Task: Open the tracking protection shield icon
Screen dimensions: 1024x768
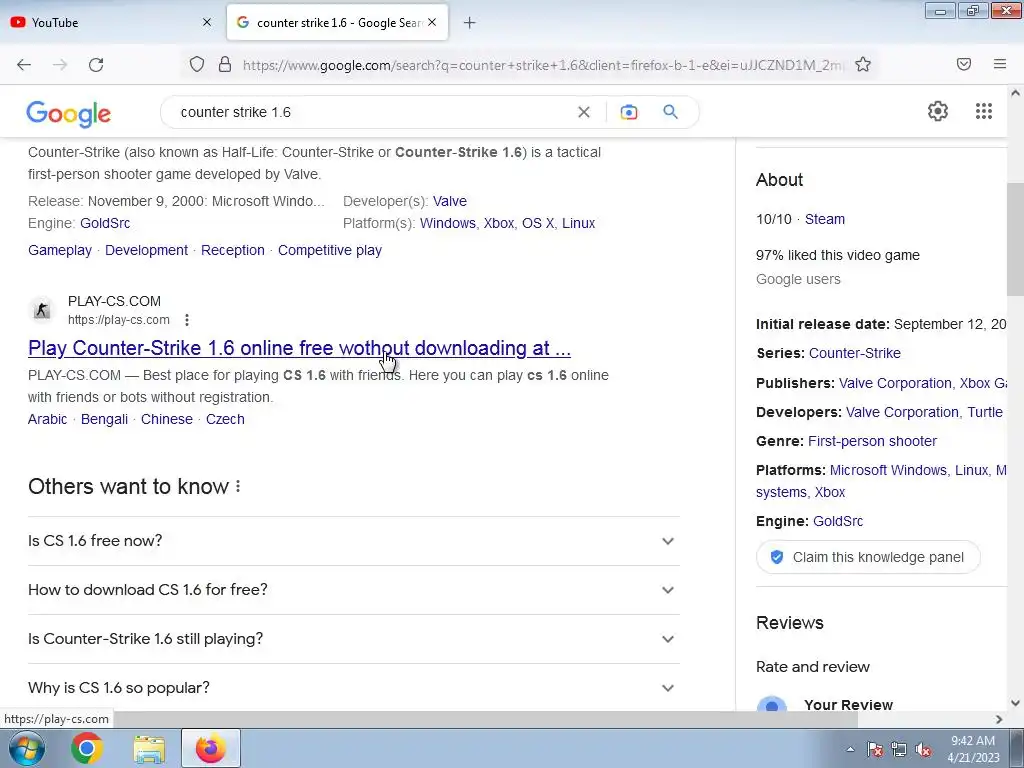Action: (197, 64)
